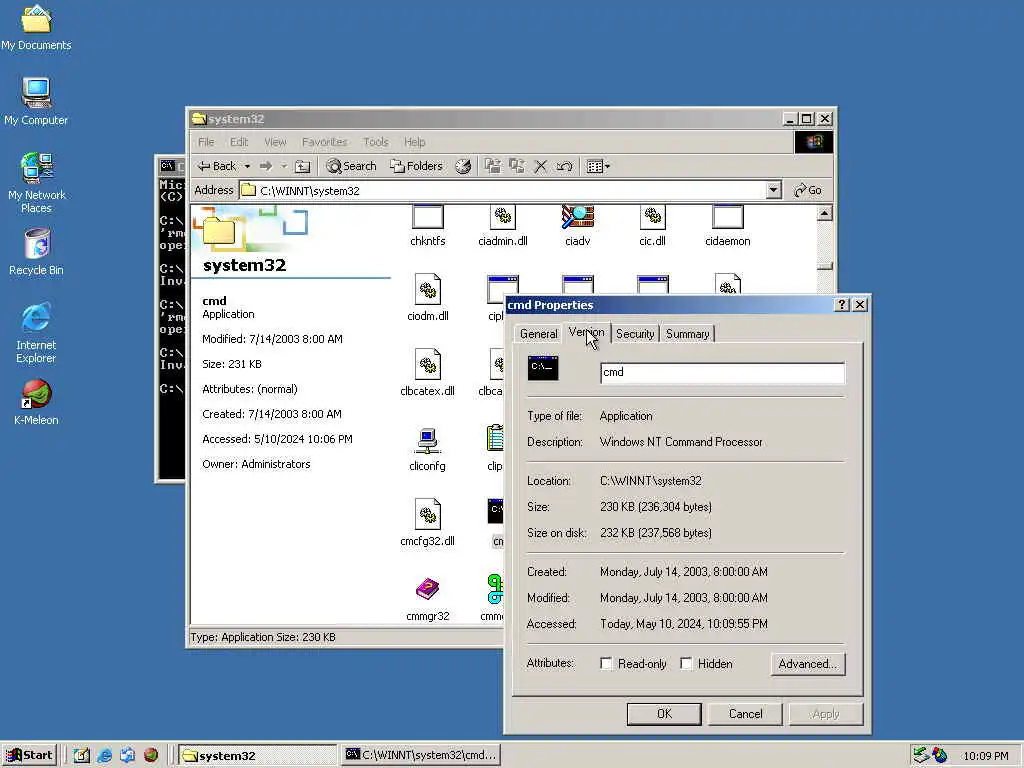Click the Back toolbar button

tap(218, 167)
